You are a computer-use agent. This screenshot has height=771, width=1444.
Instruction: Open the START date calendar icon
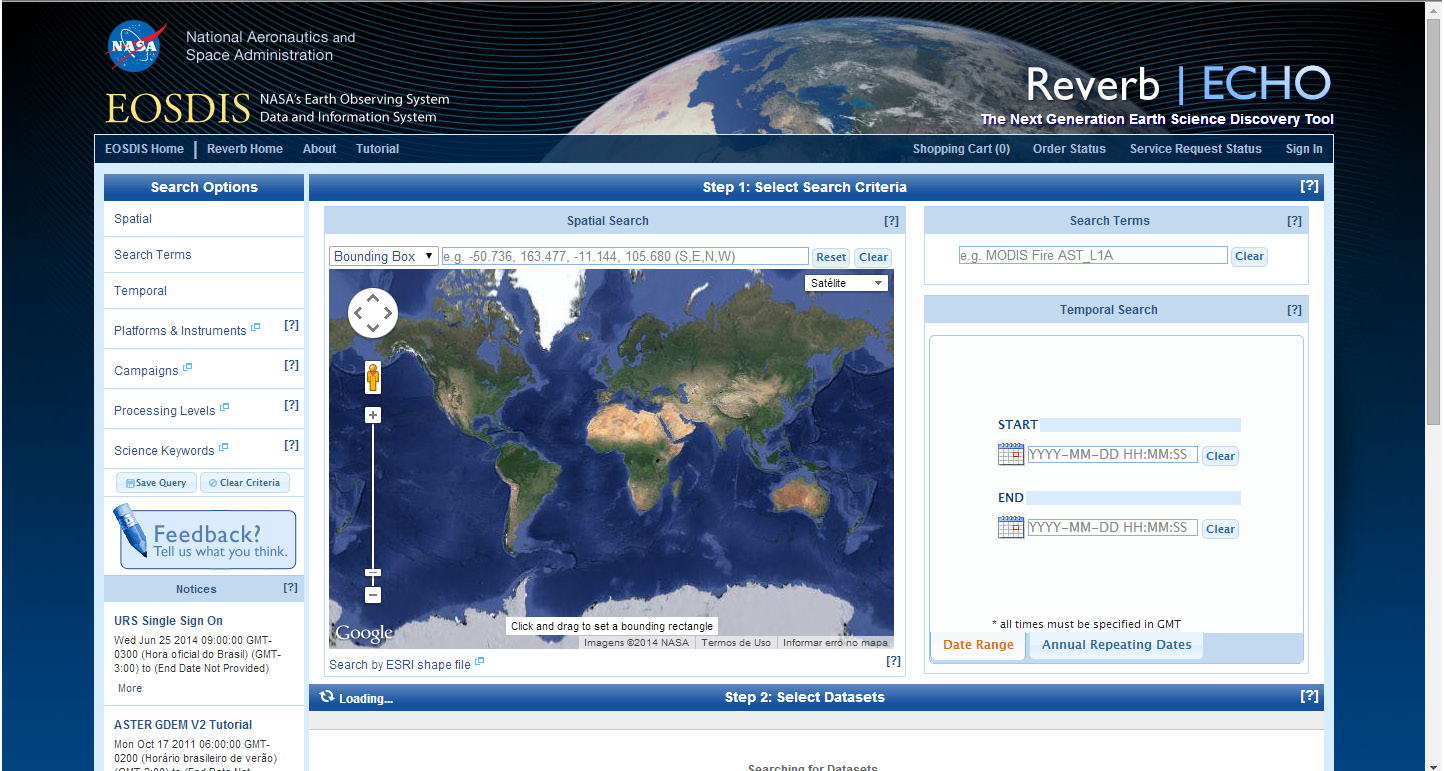coord(1011,454)
